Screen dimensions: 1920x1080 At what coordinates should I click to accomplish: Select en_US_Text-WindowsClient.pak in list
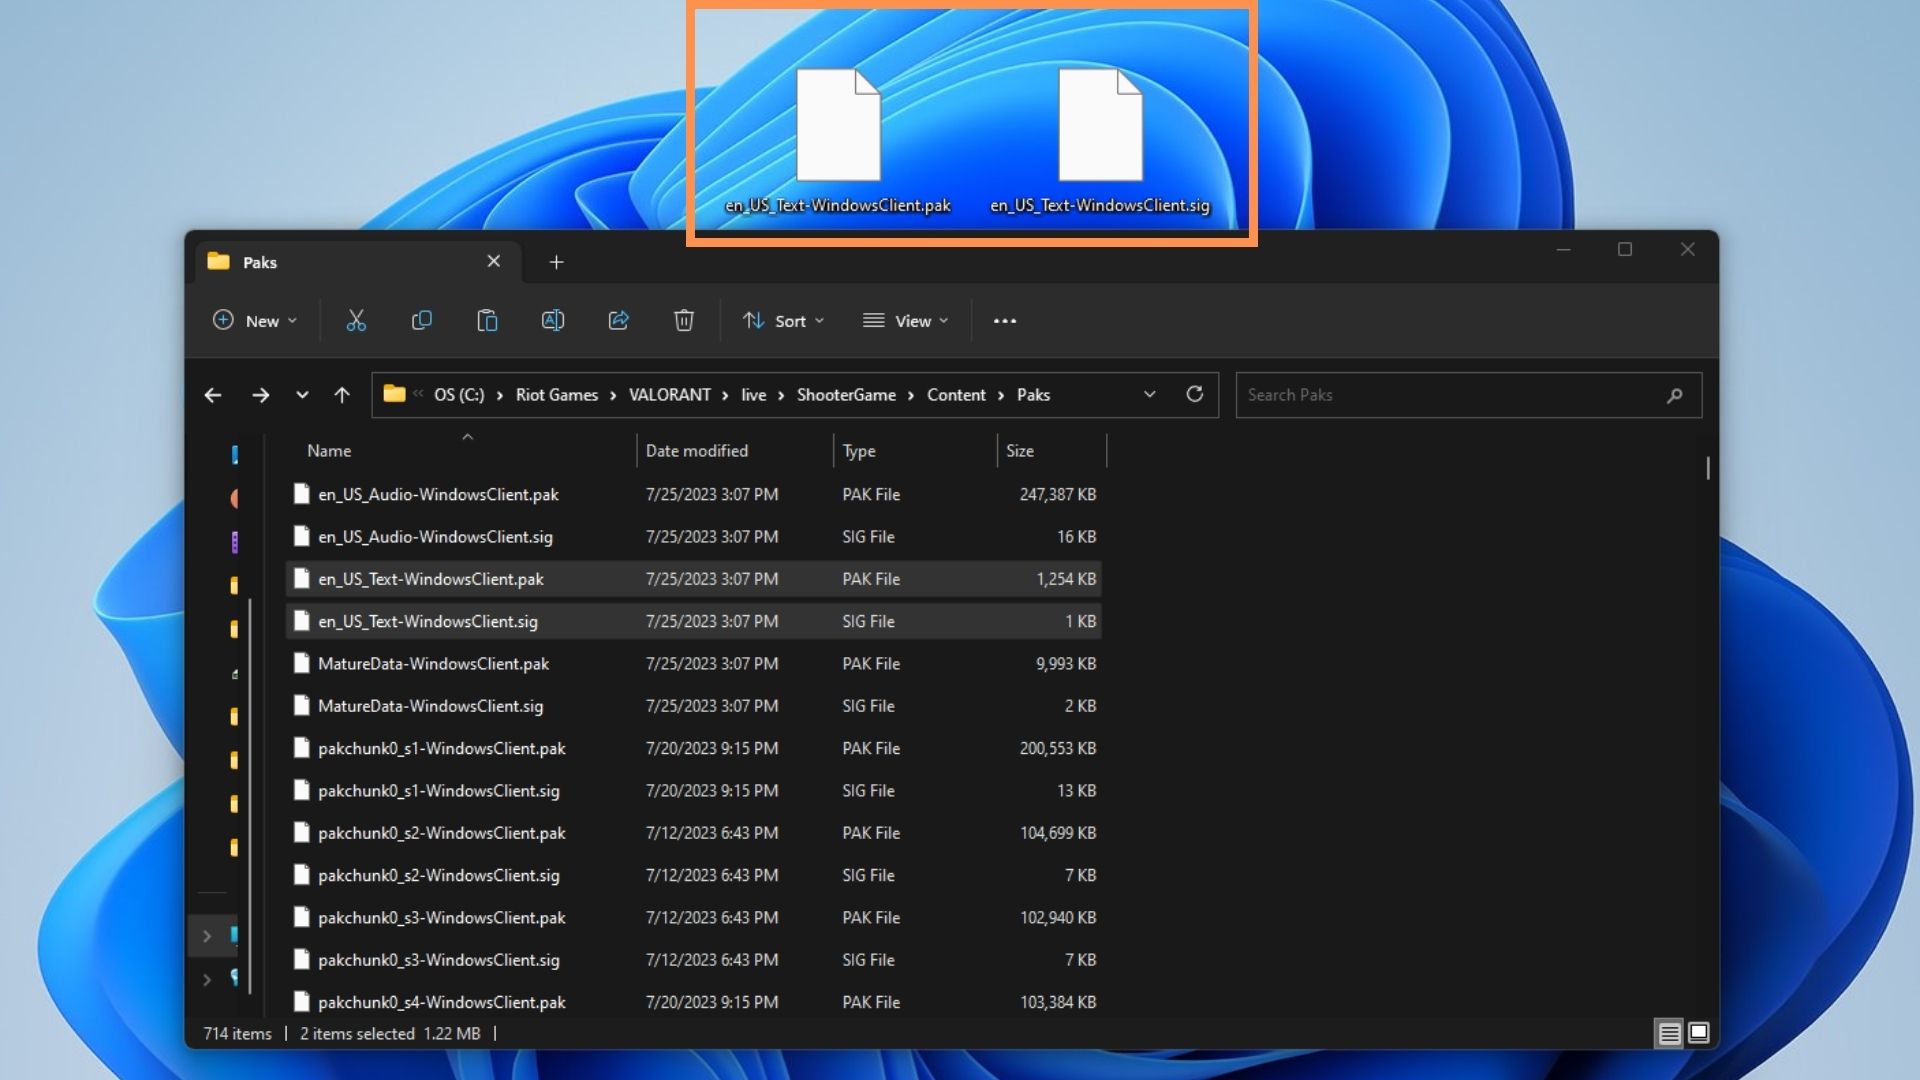(x=694, y=579)
